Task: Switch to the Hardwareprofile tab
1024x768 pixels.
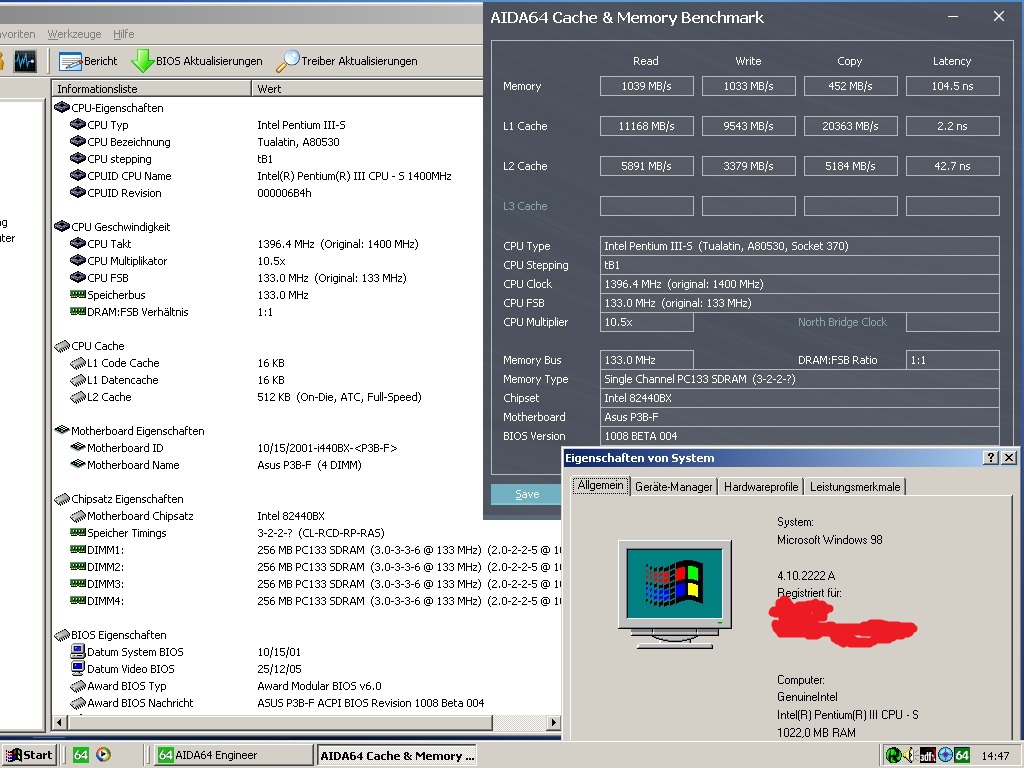Action: coord(761,487)
